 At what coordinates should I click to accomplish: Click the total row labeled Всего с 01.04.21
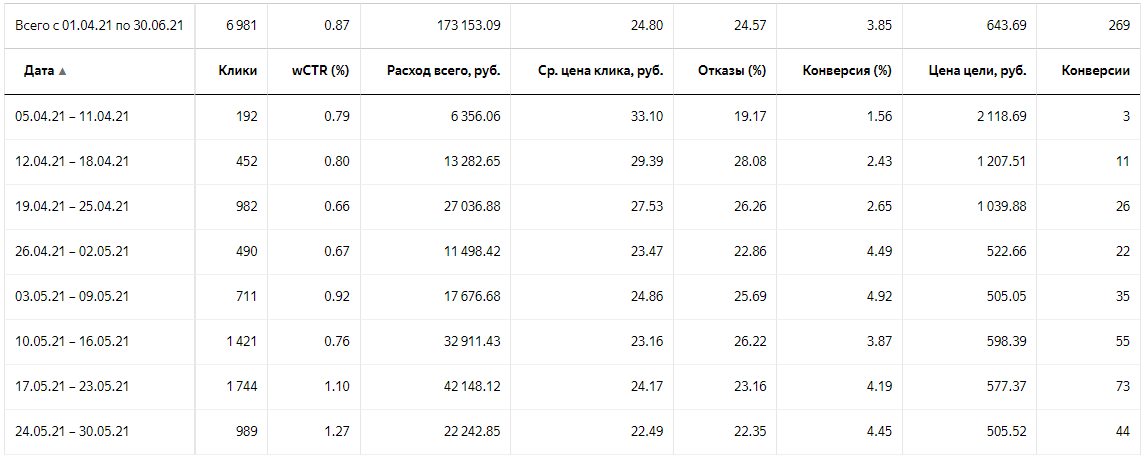pos(572,26)
